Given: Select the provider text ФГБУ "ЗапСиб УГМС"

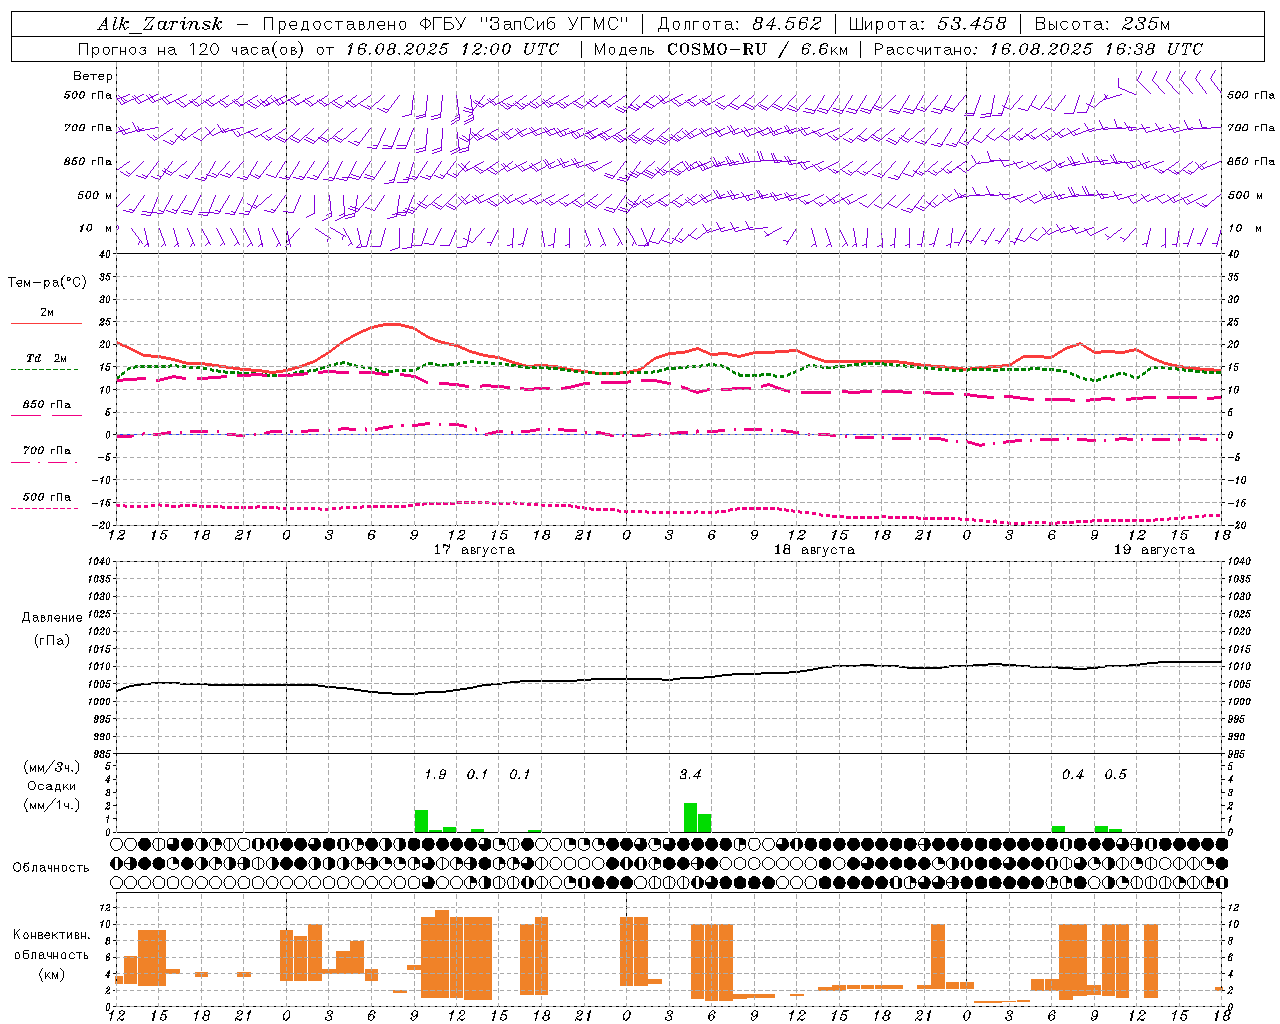Looking at the screenshot, I should pyautogui.click(x=524, y=24).
